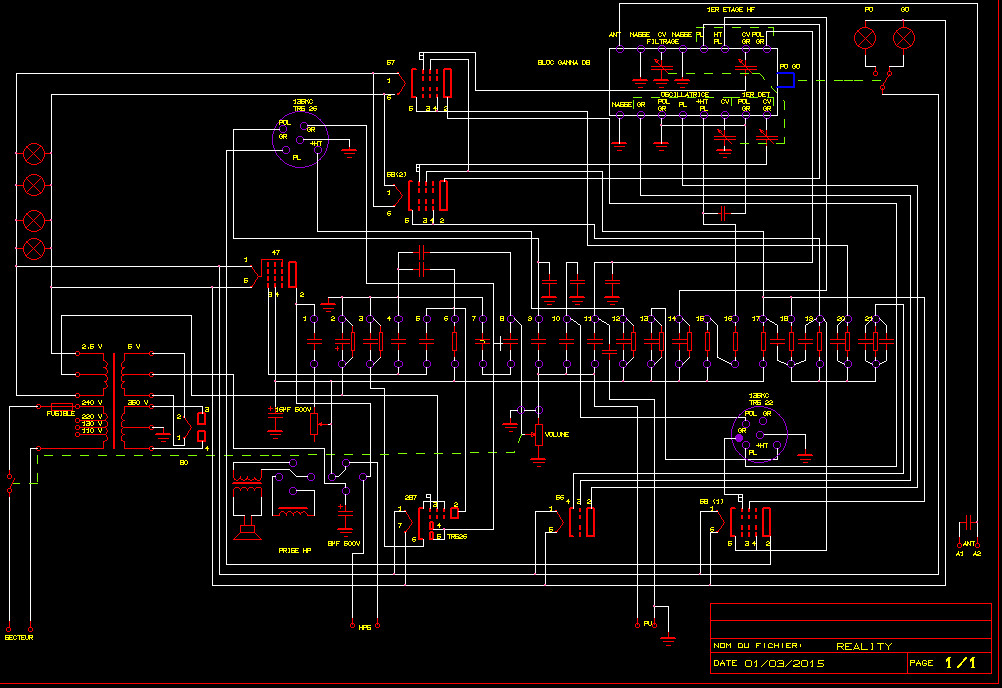Click the blue PO GO switch block
The width and height of the screenshot is (1002, 688).
point(786,78)
